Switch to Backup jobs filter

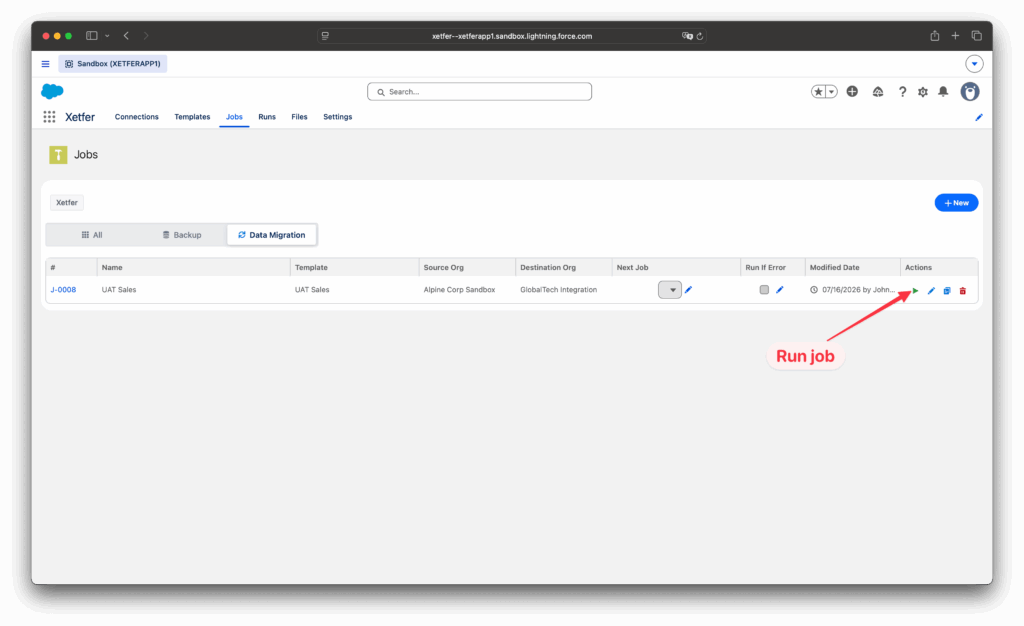coord(182,235)
